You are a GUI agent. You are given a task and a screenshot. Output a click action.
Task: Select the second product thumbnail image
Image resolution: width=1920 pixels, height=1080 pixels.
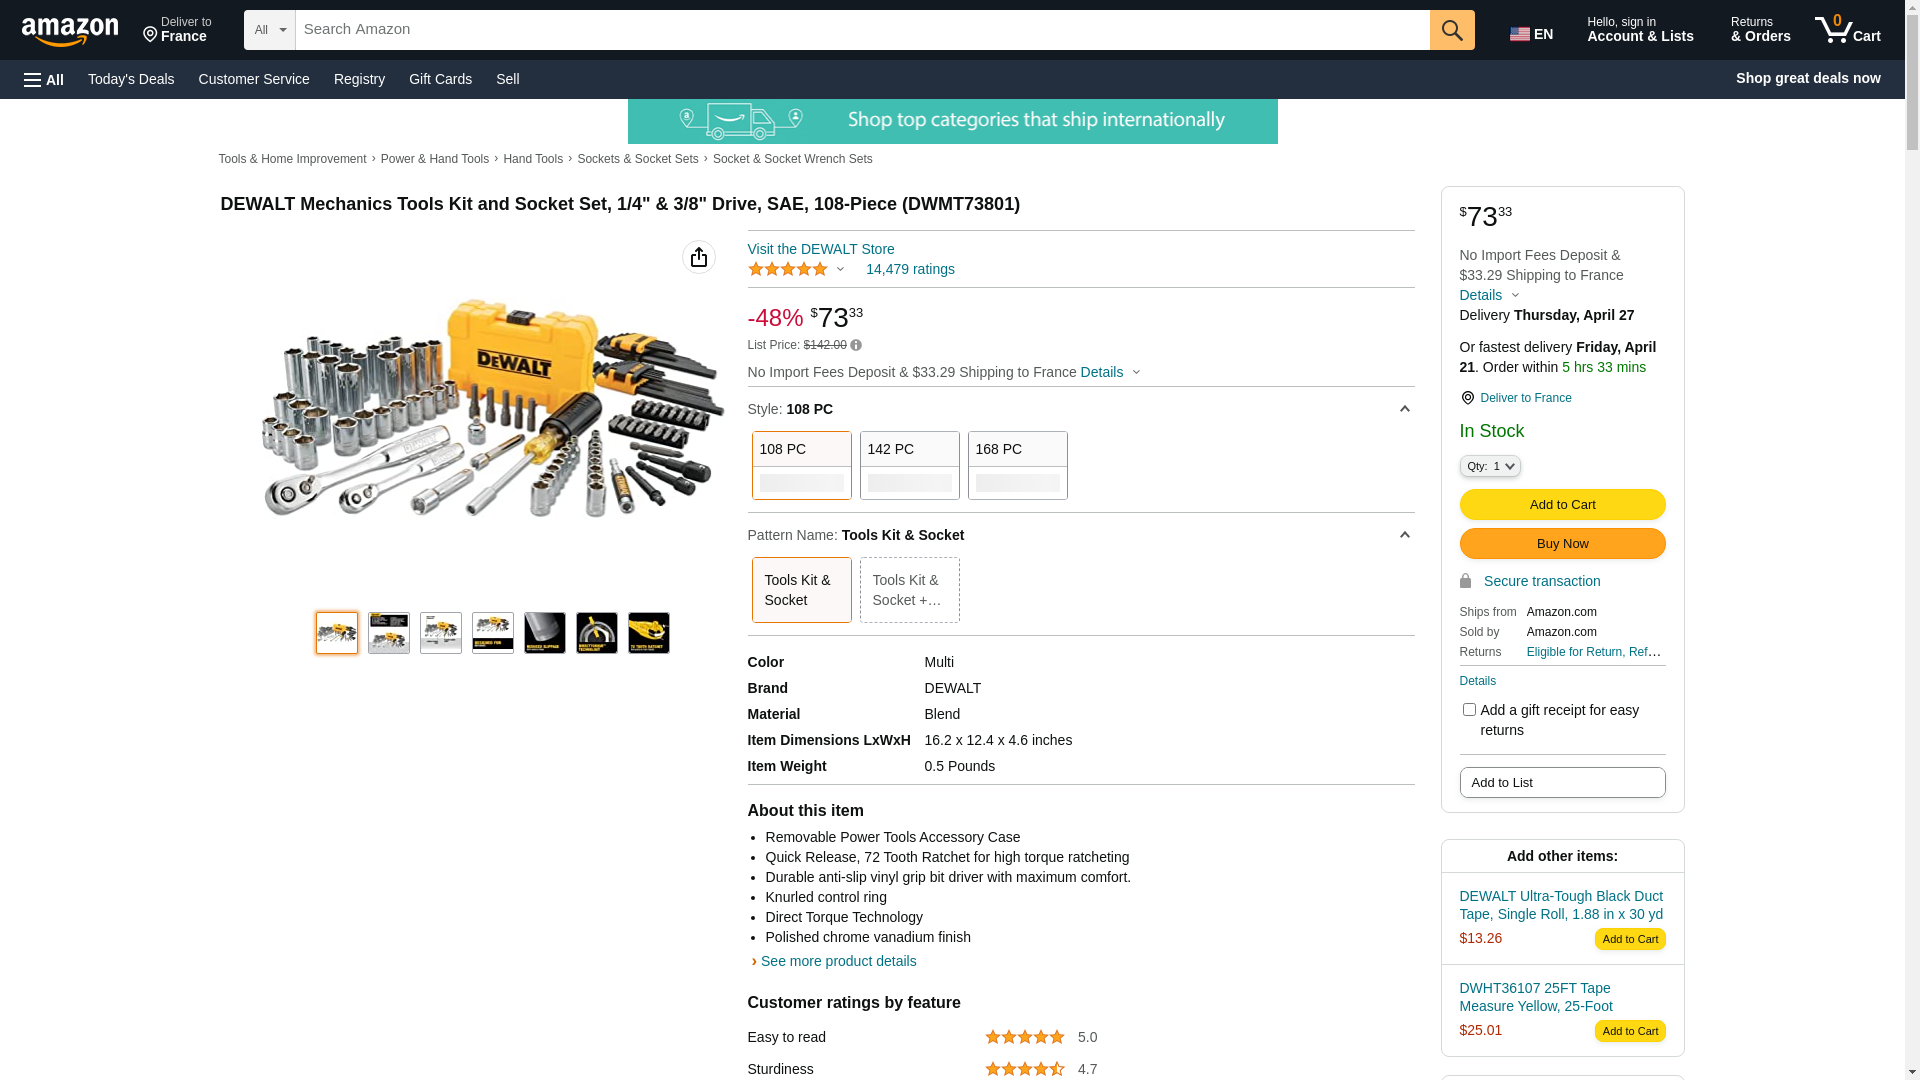389,633
